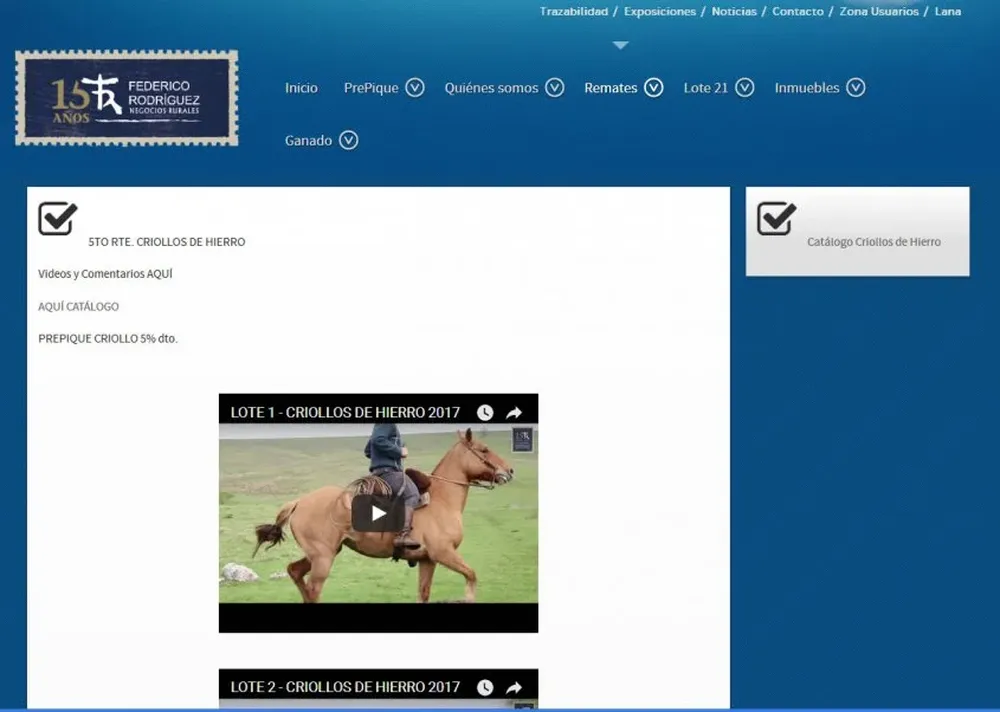Image resolution: width=1000 pixels, height=712 pixels.
Task: Click the checkmark icon beside 5TO RTE. Criollos de Hierro
Action: pos(57,218)
